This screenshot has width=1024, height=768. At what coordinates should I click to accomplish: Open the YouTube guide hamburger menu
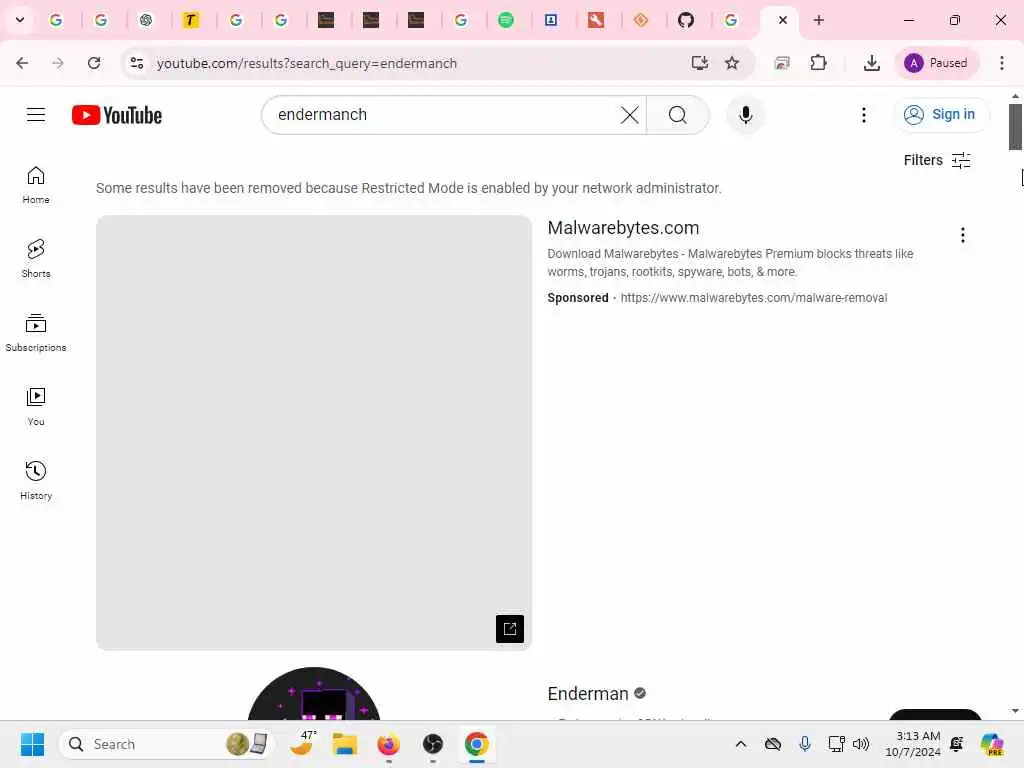(x=36, y=115)
